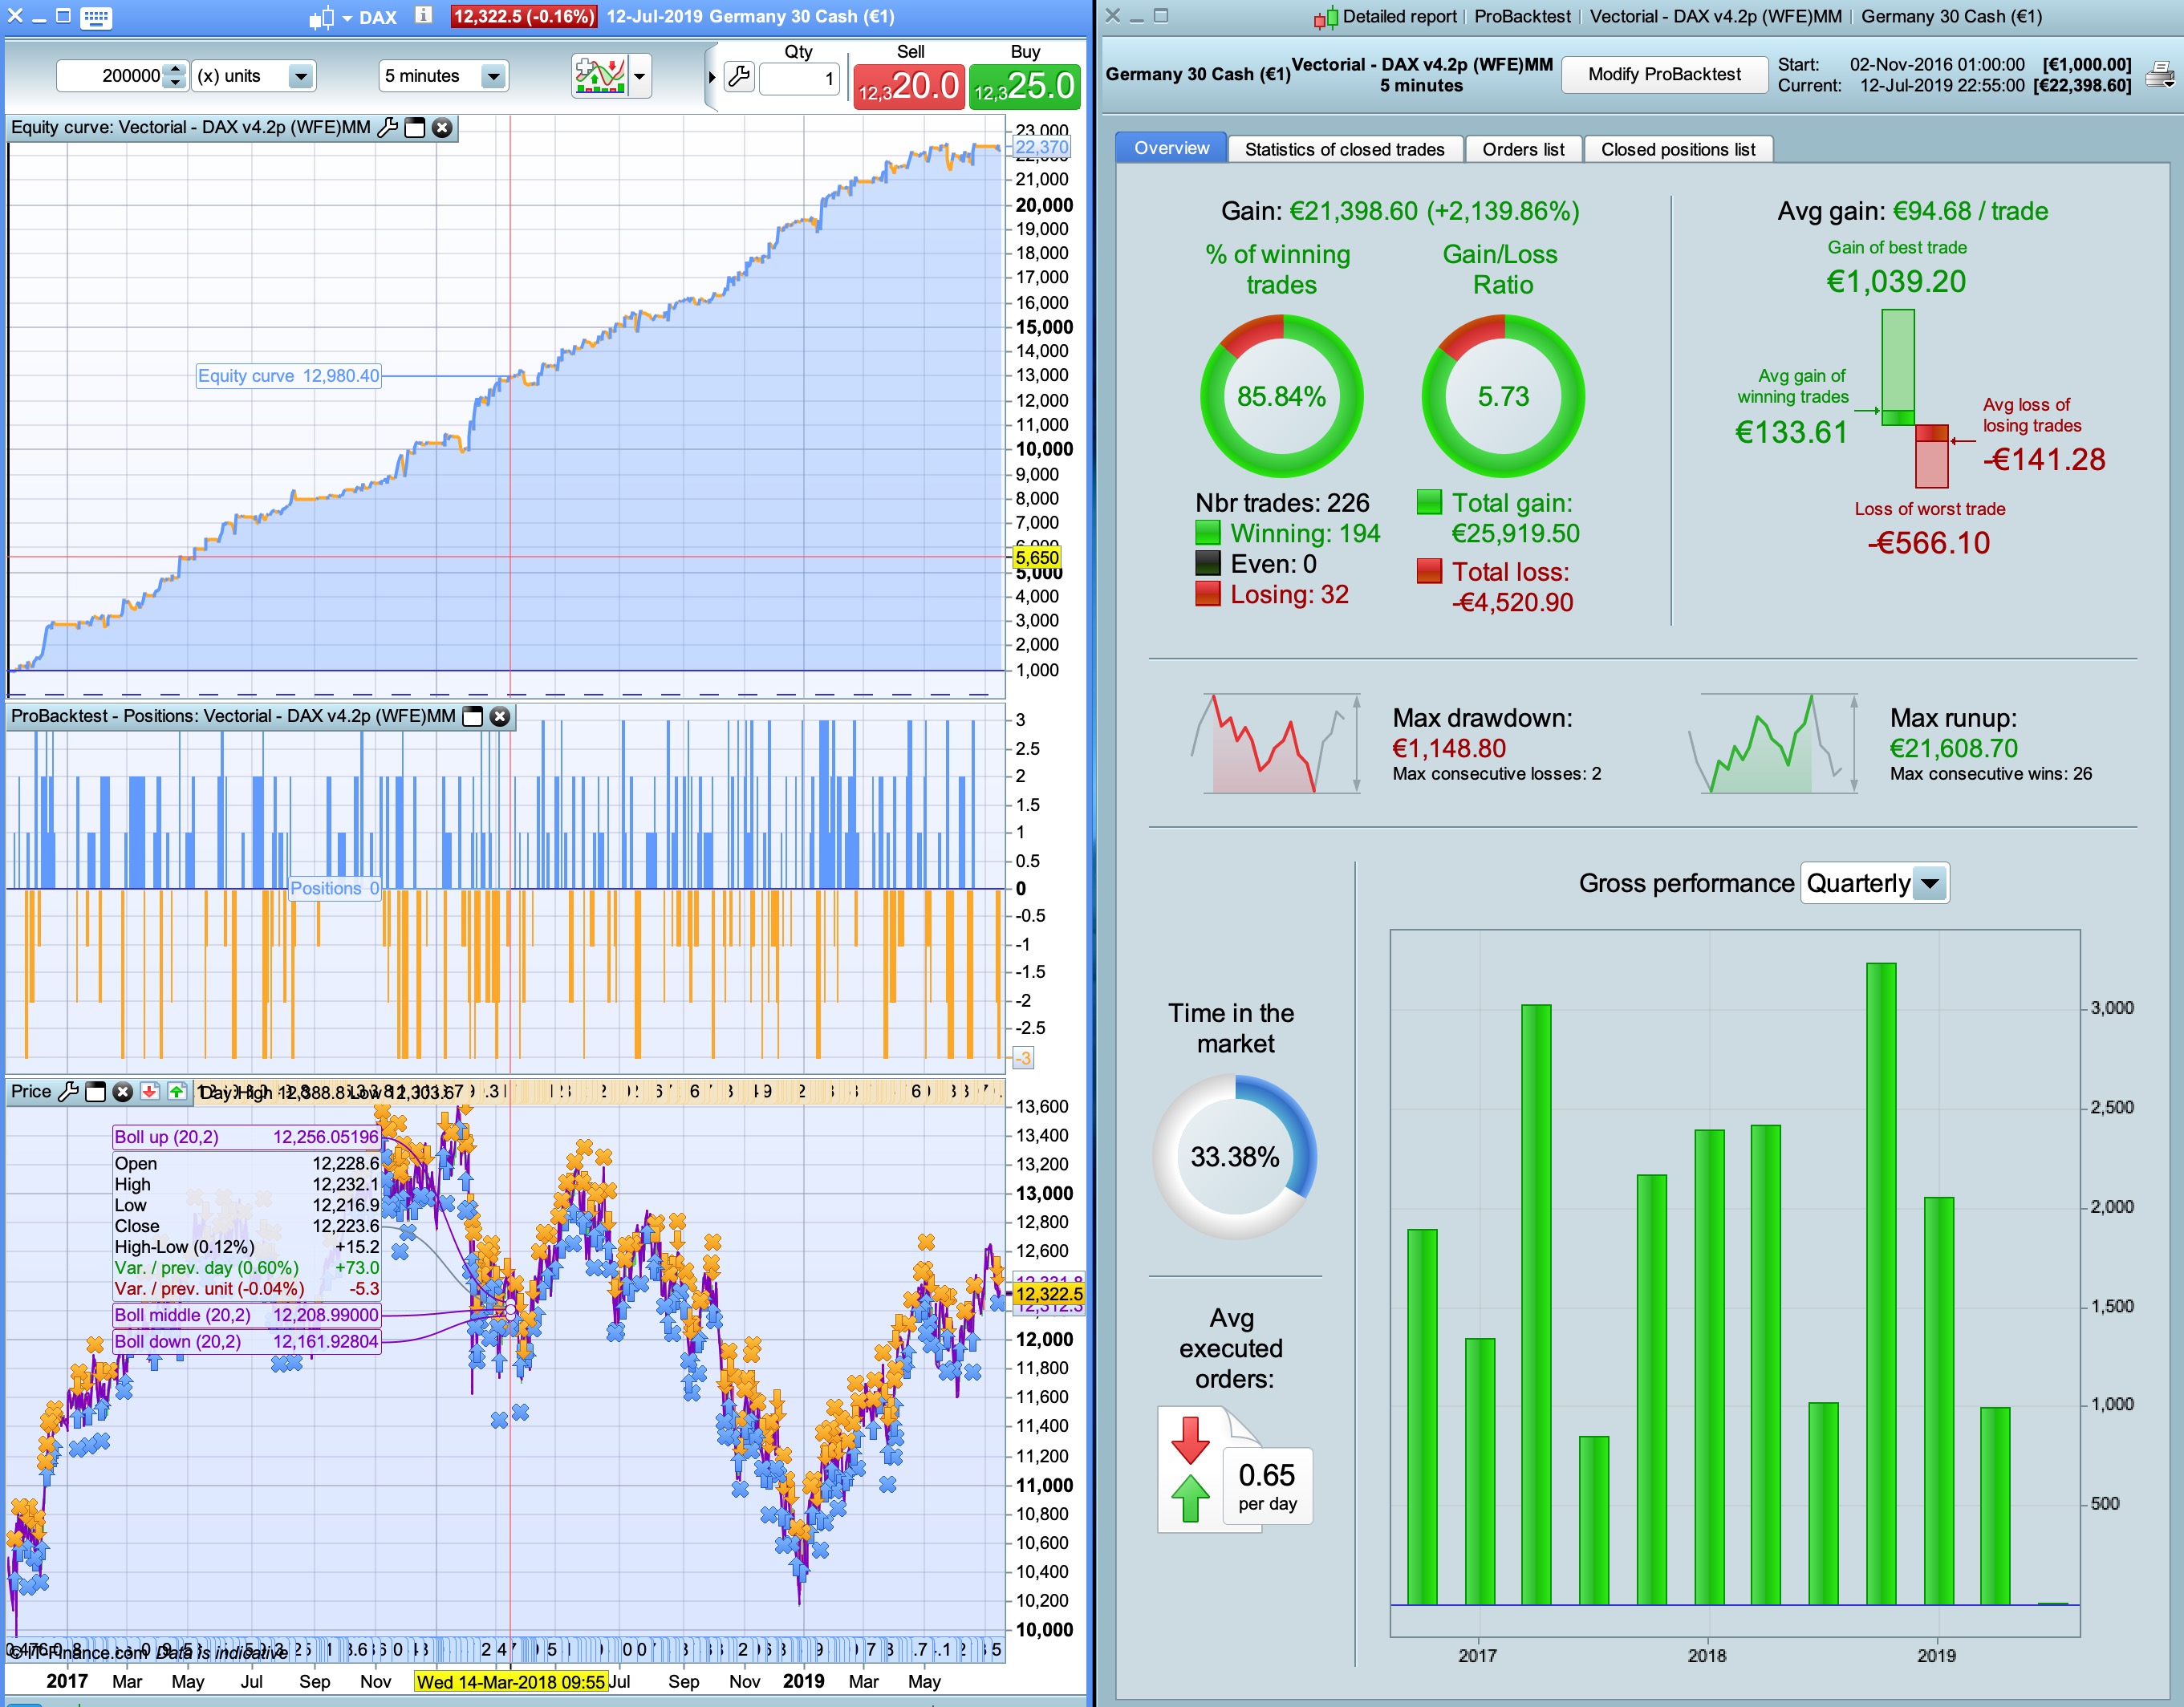
Task: Open the 5 minutes timeframe dropdown
Action: [492, 76]
